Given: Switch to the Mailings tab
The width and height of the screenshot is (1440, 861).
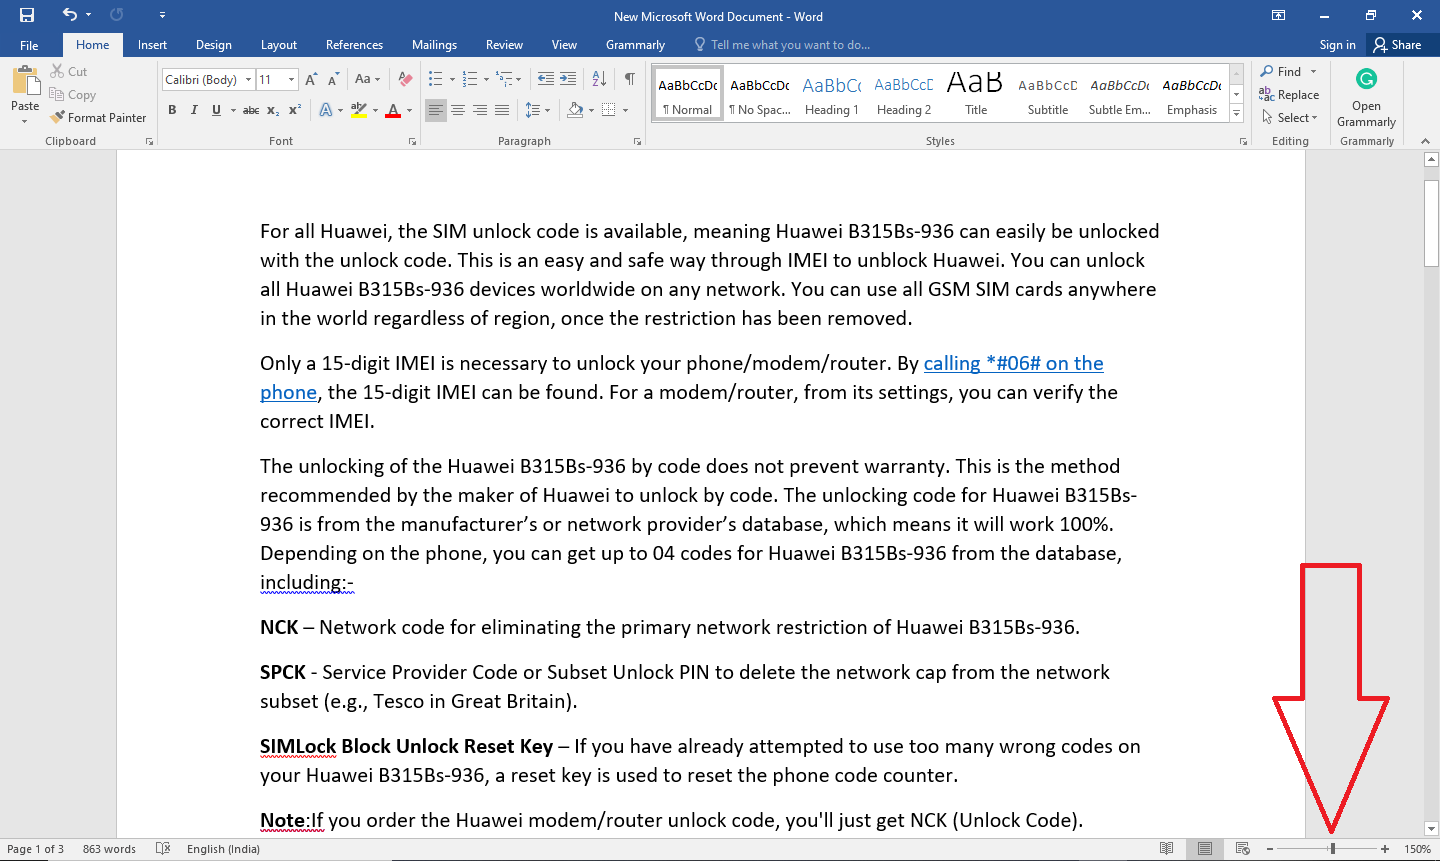Looking at the screenshot, I should coord(434,44).
